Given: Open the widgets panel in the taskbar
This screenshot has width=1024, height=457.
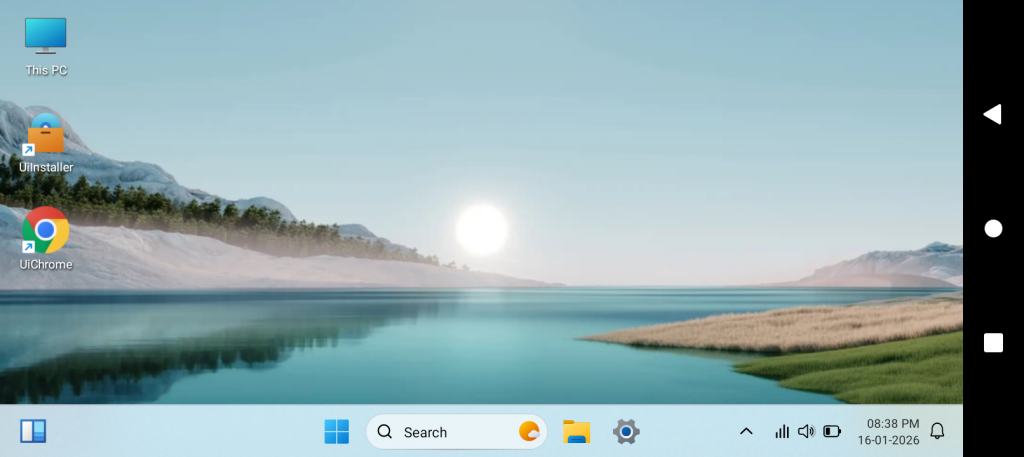Looking at the screenshot, I should tap(33, 431).
